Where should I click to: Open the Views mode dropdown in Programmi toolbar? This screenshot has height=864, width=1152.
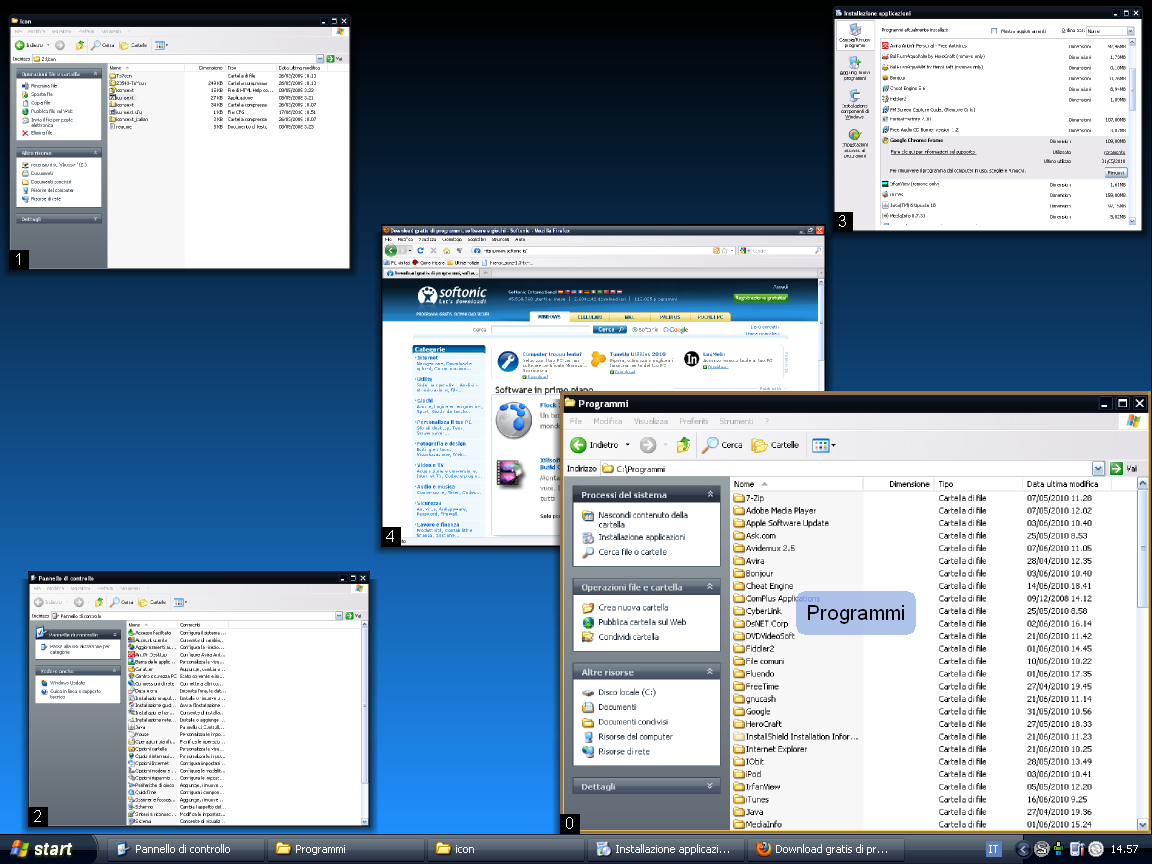coord(824,444)
